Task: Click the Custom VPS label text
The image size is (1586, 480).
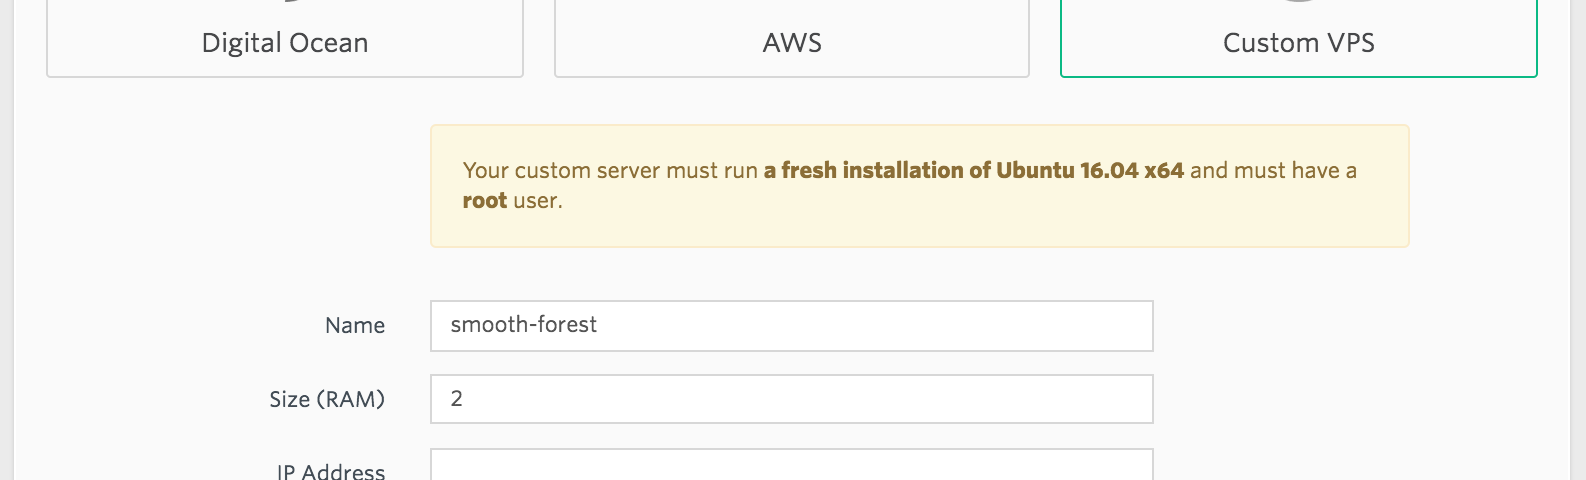Action: [x=1299, y=43]
